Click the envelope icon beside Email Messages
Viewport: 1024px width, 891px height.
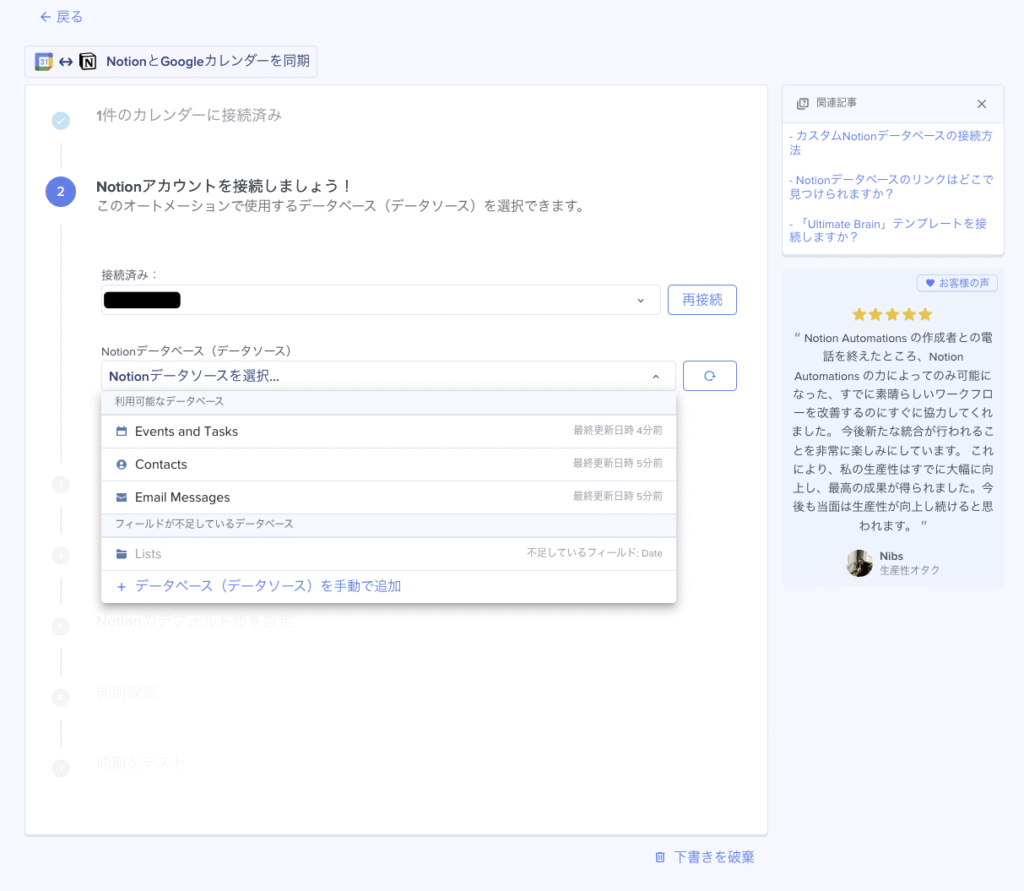click(121, 497)
